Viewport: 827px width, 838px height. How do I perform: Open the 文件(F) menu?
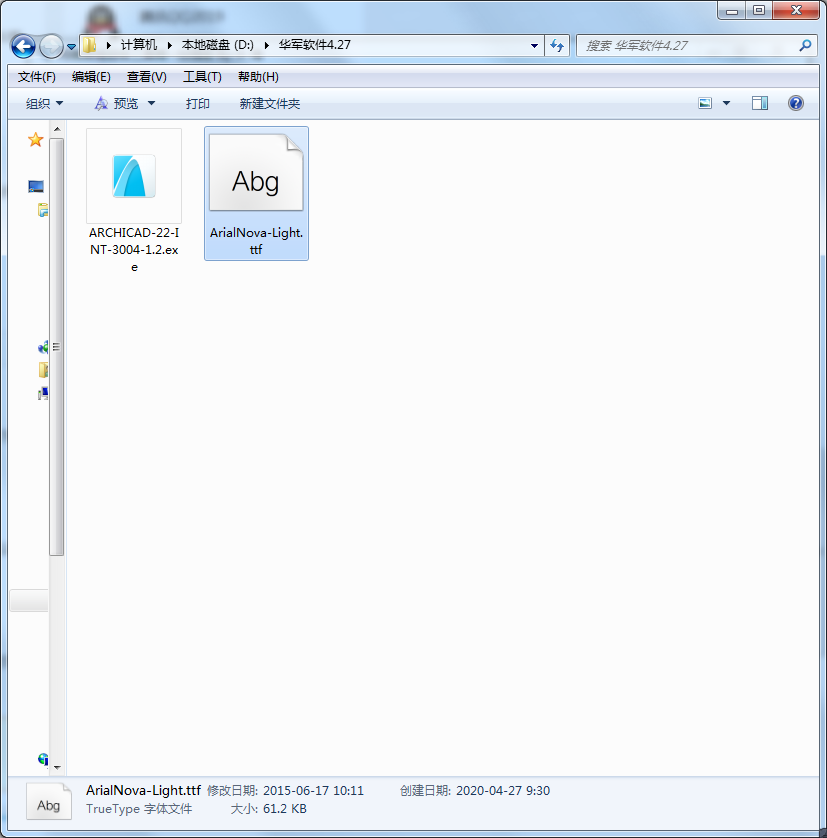36,77
